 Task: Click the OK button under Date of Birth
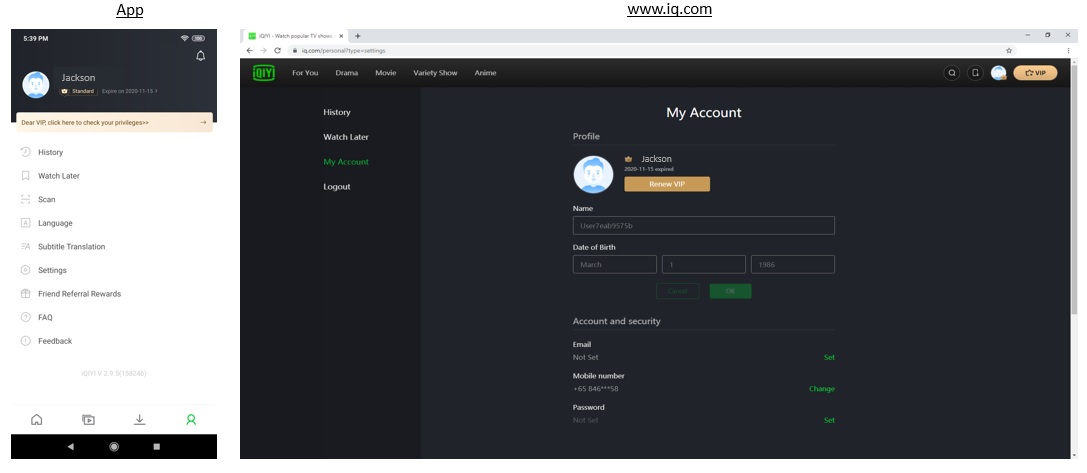(730, 291)
